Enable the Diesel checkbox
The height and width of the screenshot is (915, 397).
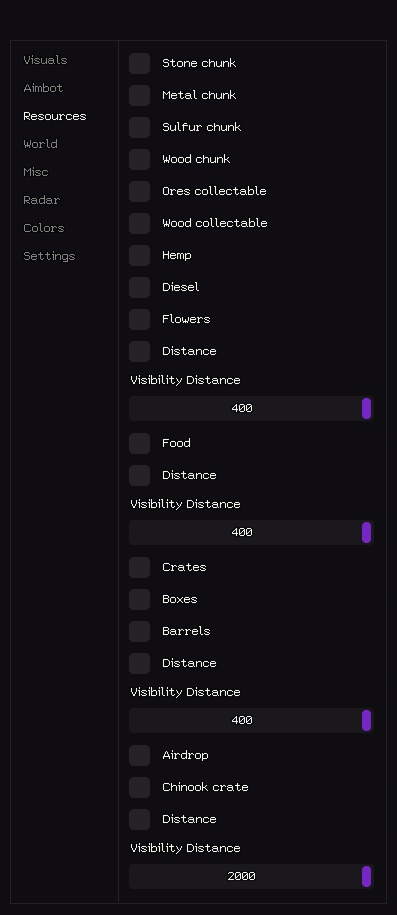coord(140,287)
